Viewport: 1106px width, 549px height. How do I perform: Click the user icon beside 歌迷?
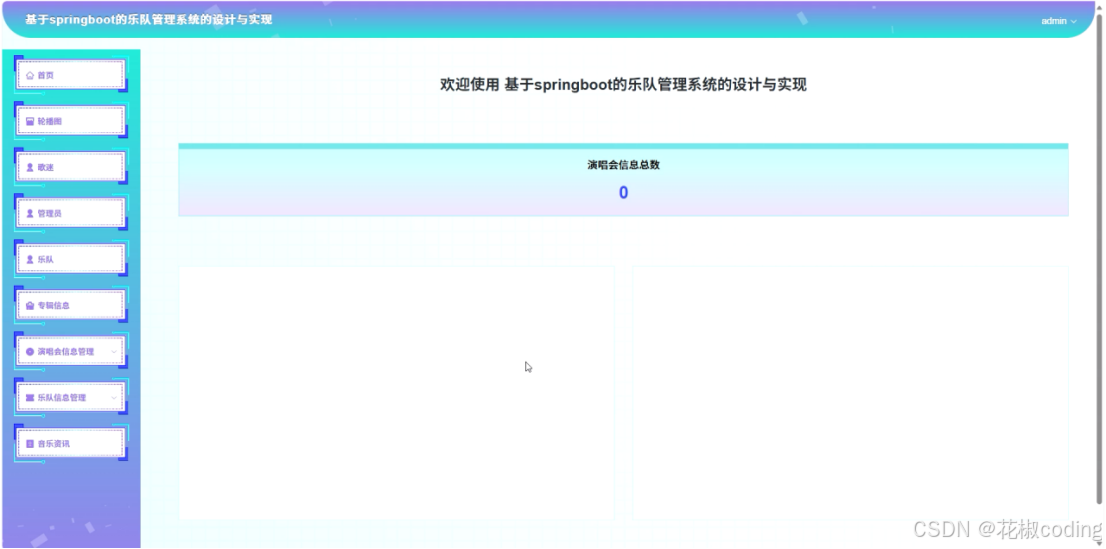coord(30,167)
